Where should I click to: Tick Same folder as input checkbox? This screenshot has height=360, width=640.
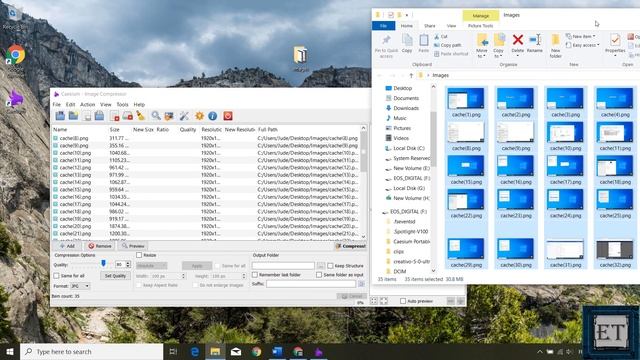[x=319, y=275]
